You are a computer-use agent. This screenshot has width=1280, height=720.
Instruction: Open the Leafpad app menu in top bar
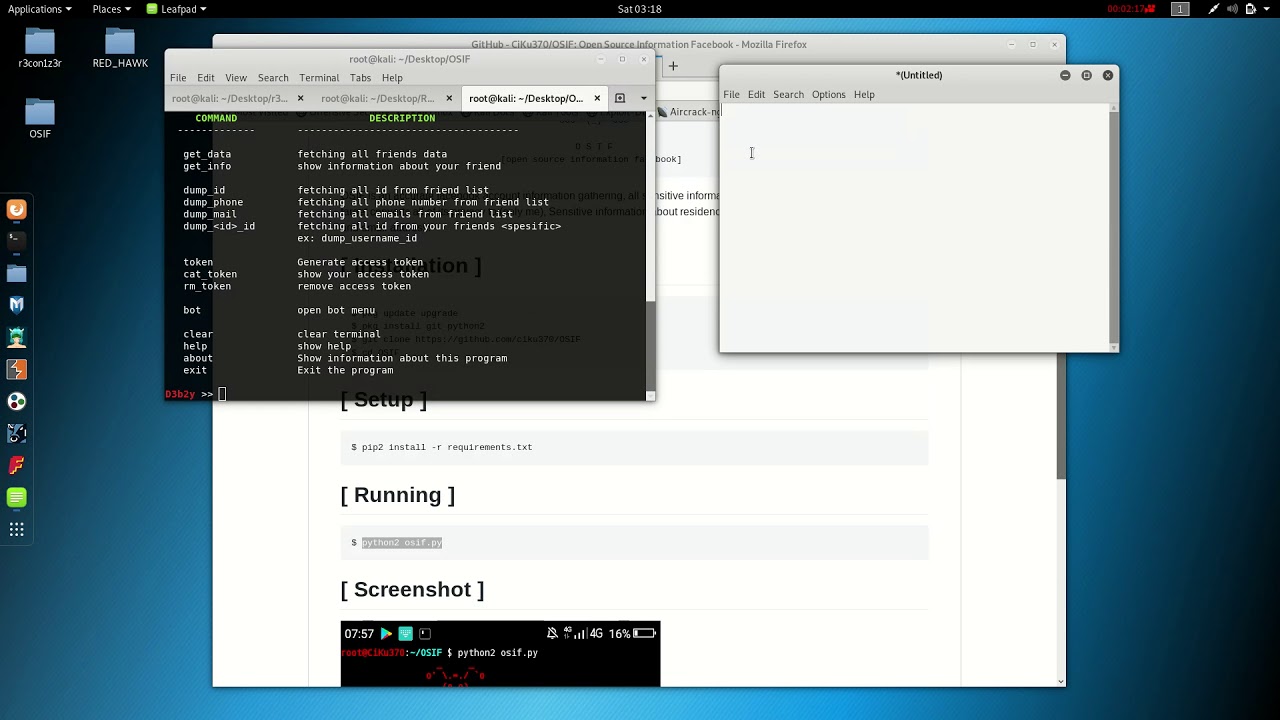[x=176, y=9]
